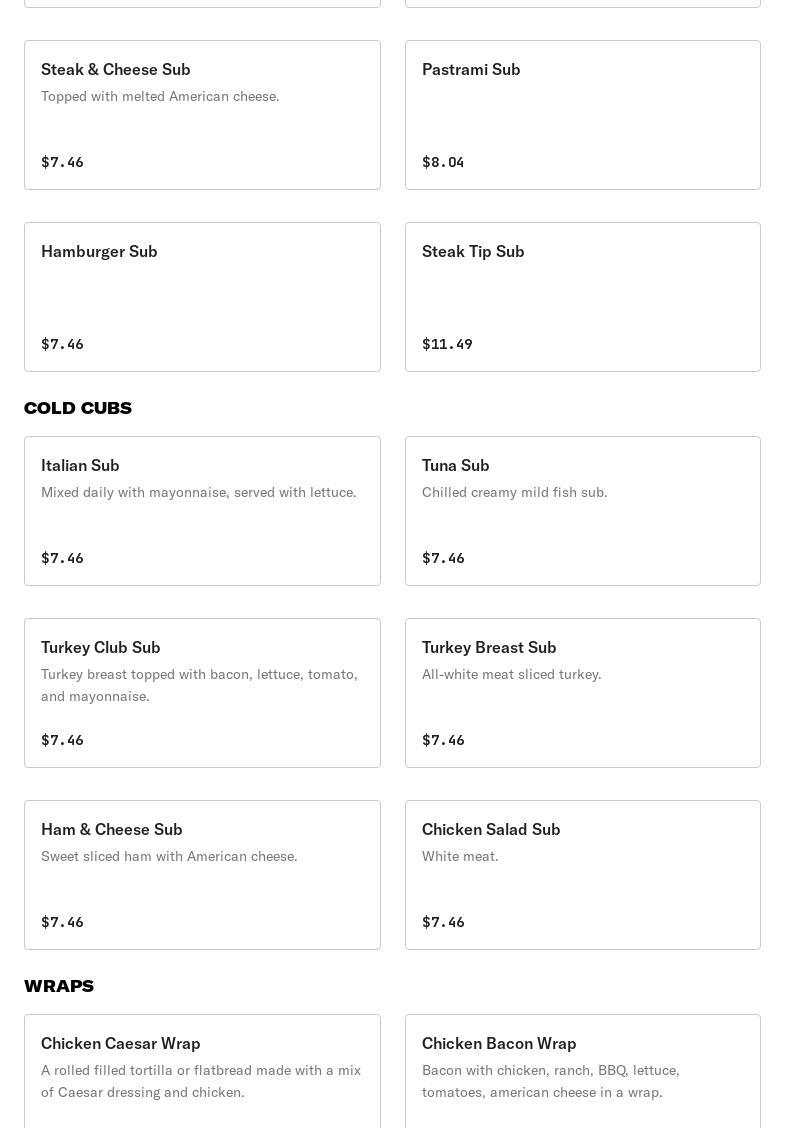Viewport: 785px width, 1128px height.
Task: Open the Steak & Cheese Sub item
Action: [202, 115]
